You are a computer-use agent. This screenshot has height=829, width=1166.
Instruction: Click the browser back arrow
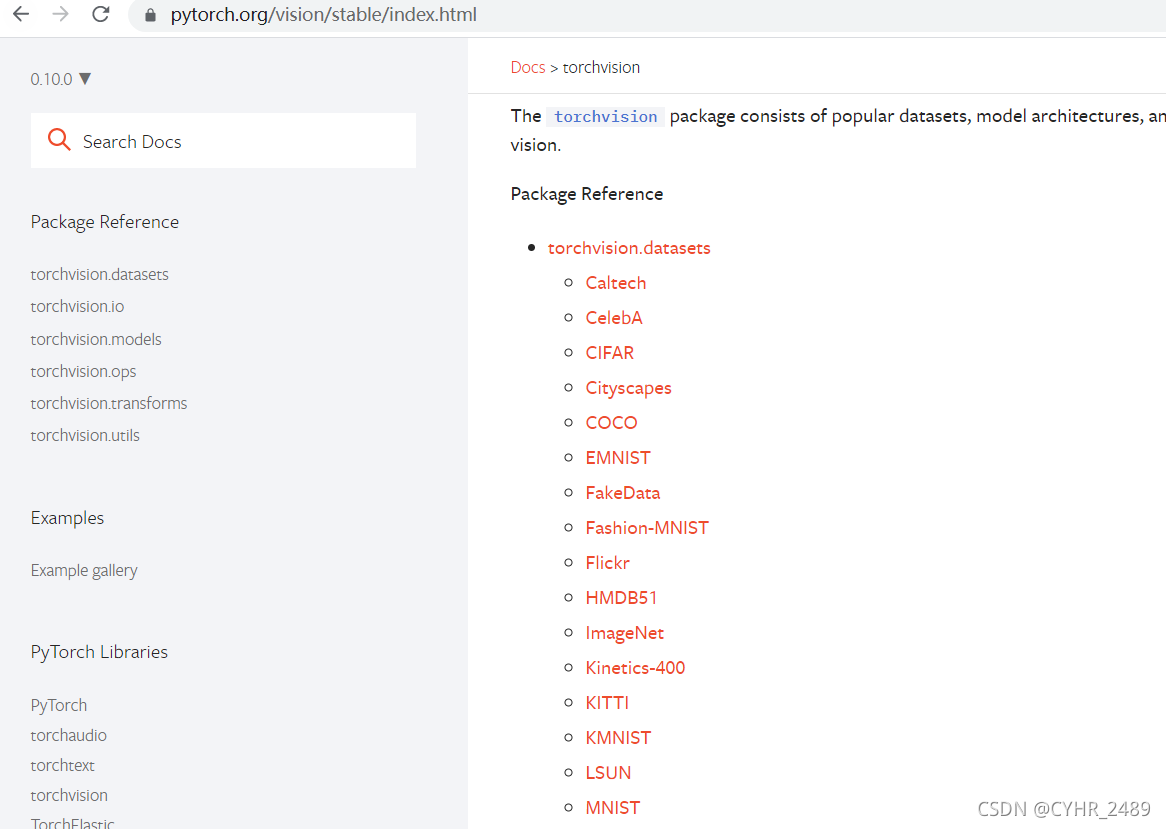21,14
